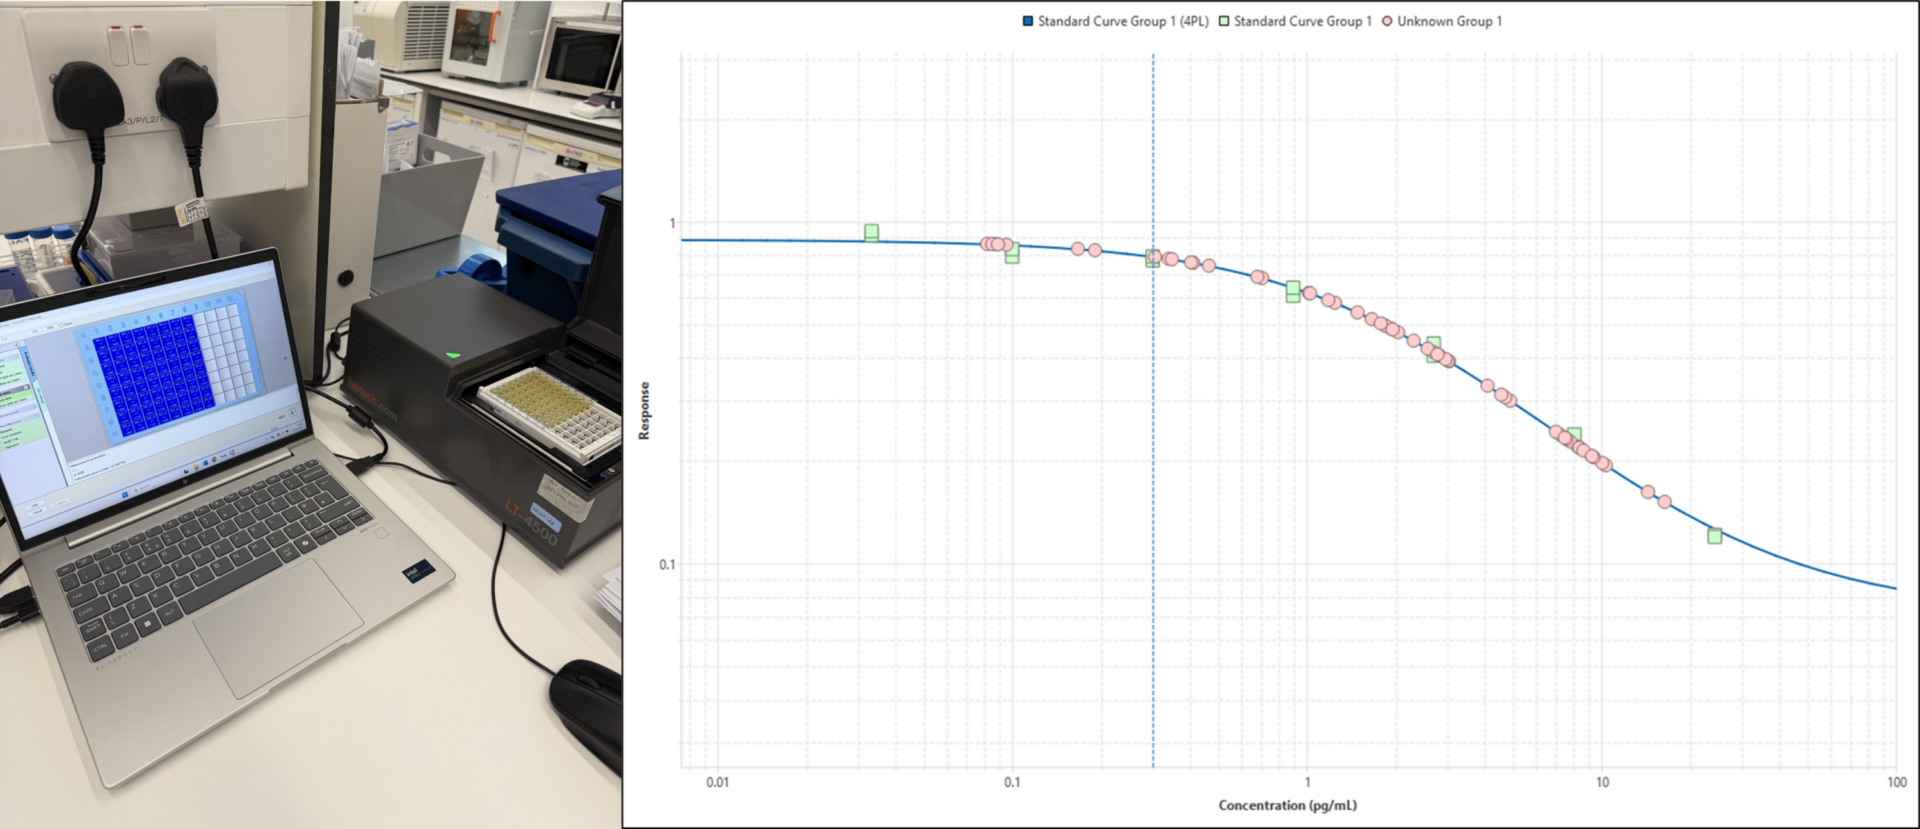
Task: Click the green Standard Curve Group 1 legend marker
Action: click(1224, 21)
